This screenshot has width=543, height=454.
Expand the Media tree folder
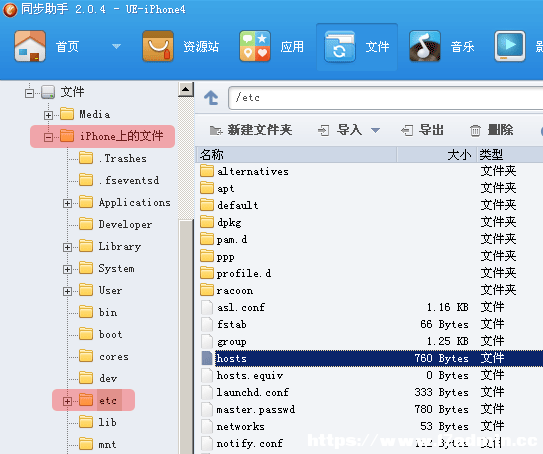click(x=48, y=115)
